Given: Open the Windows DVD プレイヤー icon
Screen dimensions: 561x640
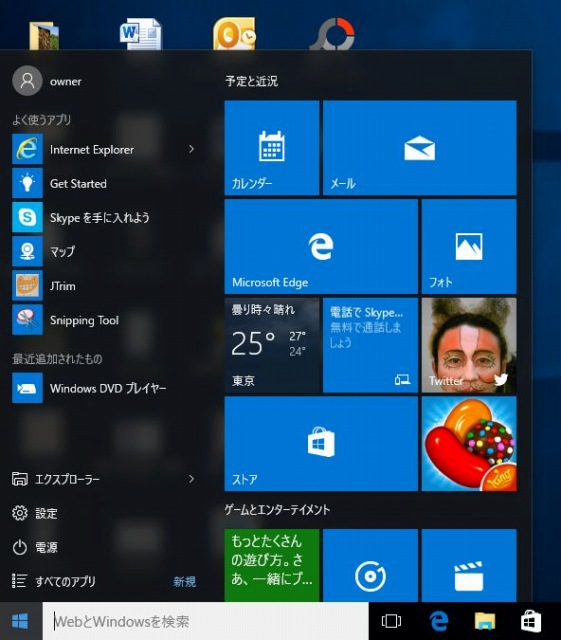Looking at the screenshot, I should tap(27, 388).
